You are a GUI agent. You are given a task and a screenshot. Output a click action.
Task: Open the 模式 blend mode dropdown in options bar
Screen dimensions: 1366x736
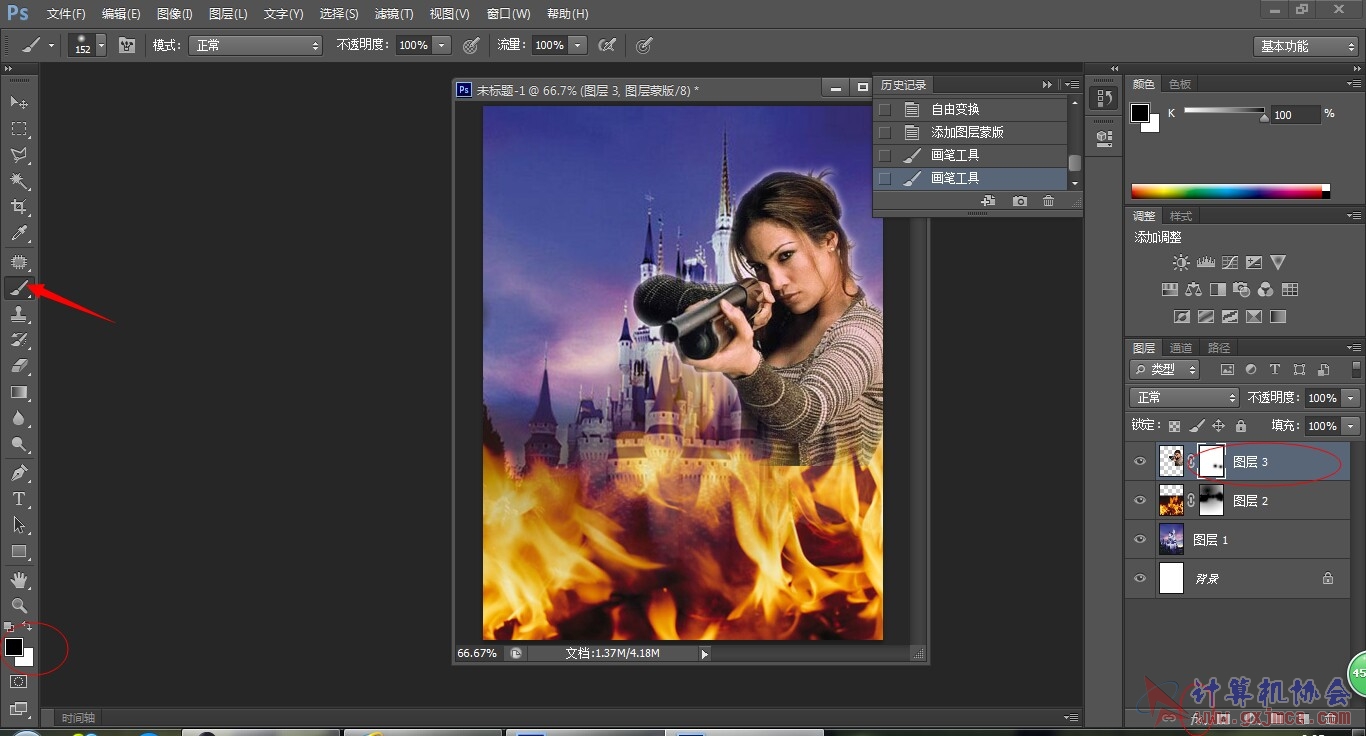[255, 45]
